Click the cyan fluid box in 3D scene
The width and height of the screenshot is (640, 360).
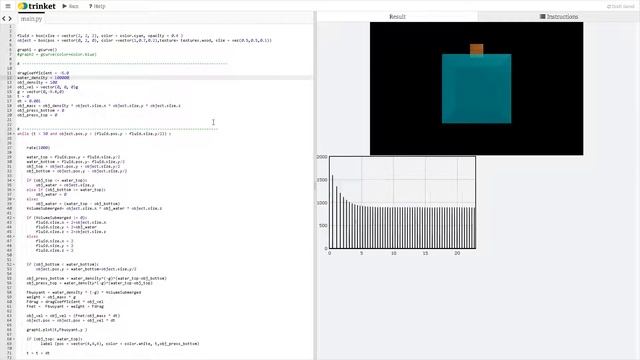476,89
